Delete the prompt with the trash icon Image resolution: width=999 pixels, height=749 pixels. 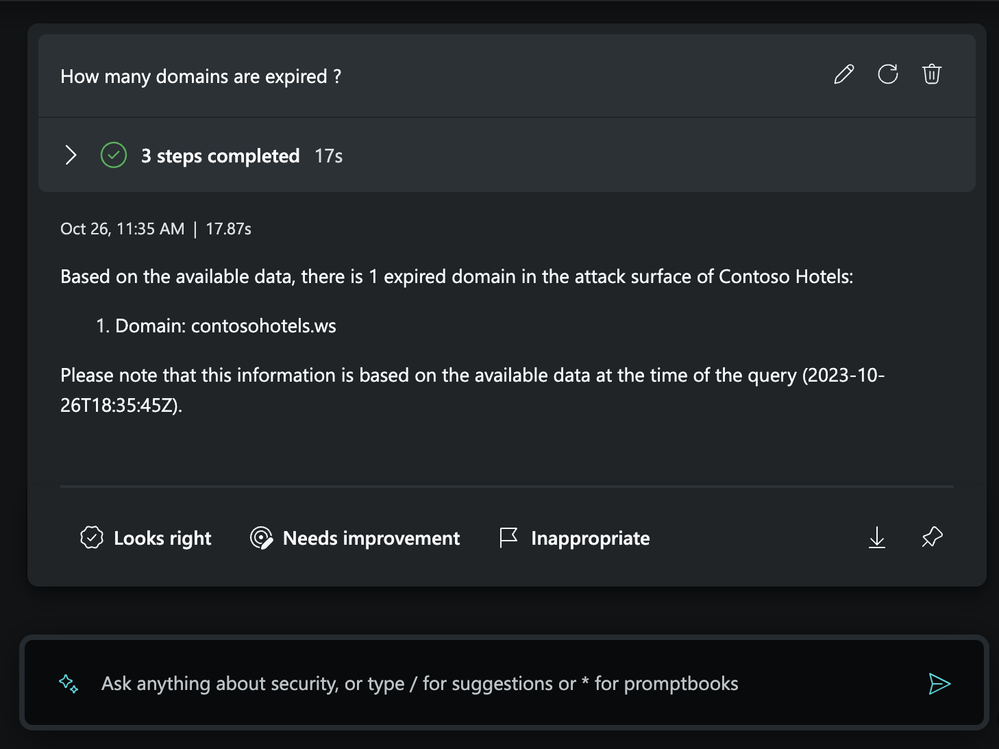click(x=931, y=75)
